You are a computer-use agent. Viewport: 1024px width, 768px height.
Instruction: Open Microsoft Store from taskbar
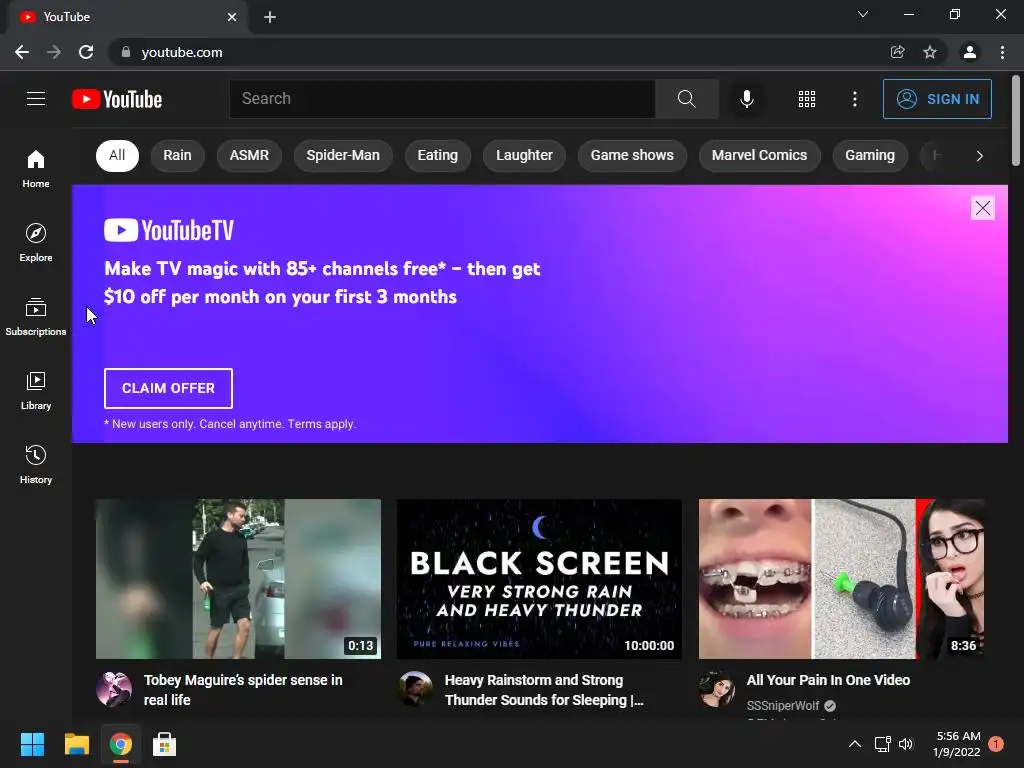click(164, 744)
